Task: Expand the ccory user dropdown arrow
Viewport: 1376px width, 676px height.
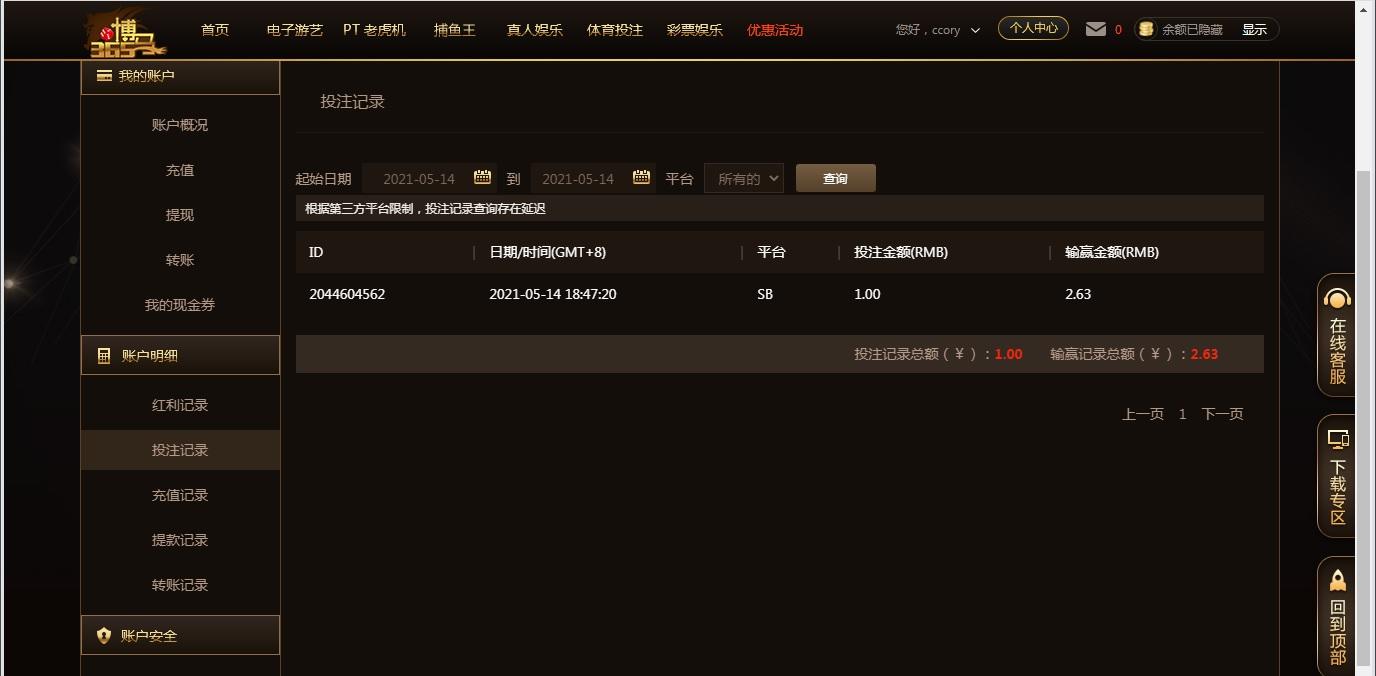Action: click(x=975, y=31)
